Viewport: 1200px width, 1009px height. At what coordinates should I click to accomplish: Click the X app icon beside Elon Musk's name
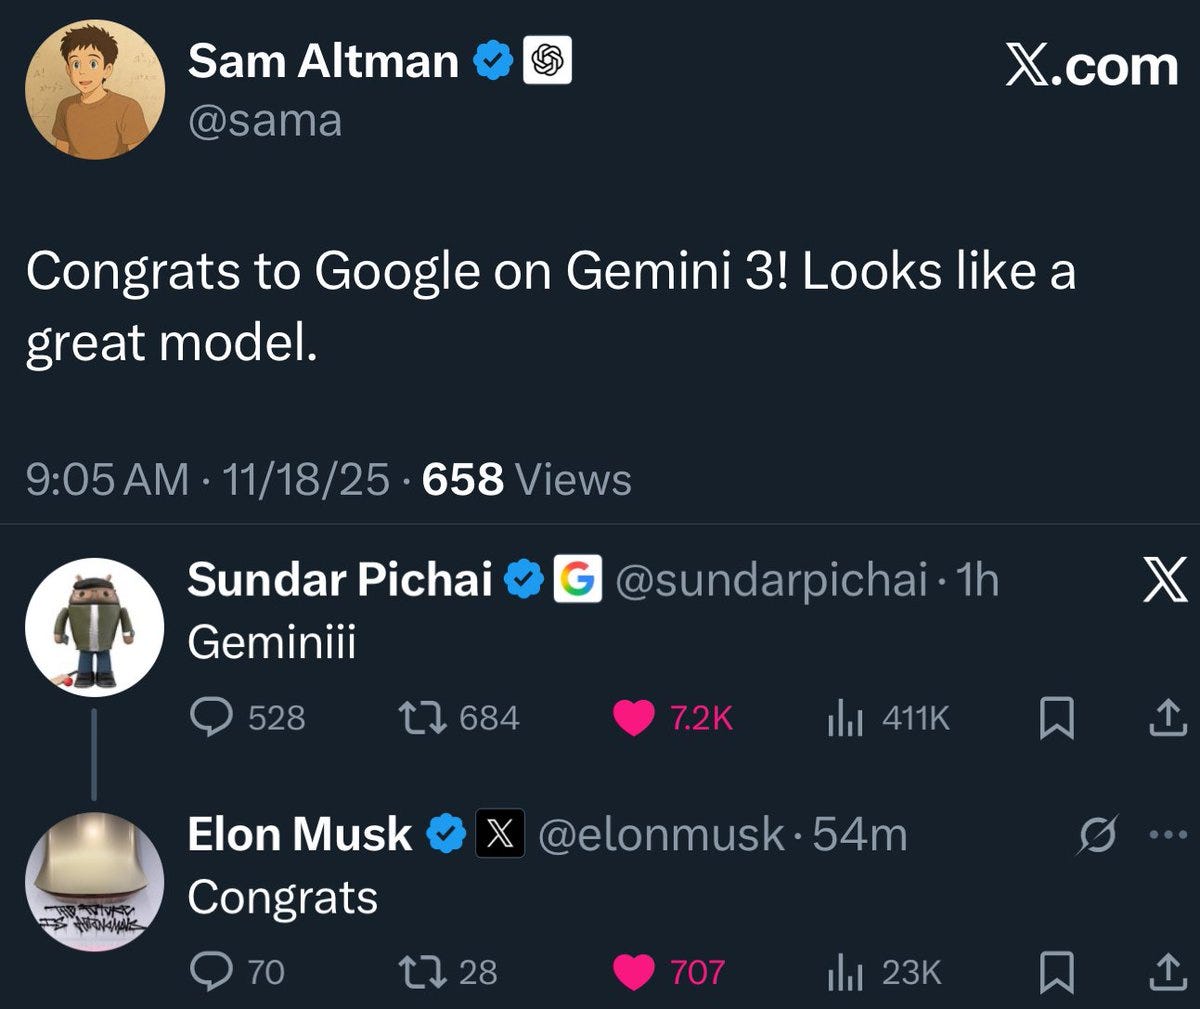tap(500, 834)
